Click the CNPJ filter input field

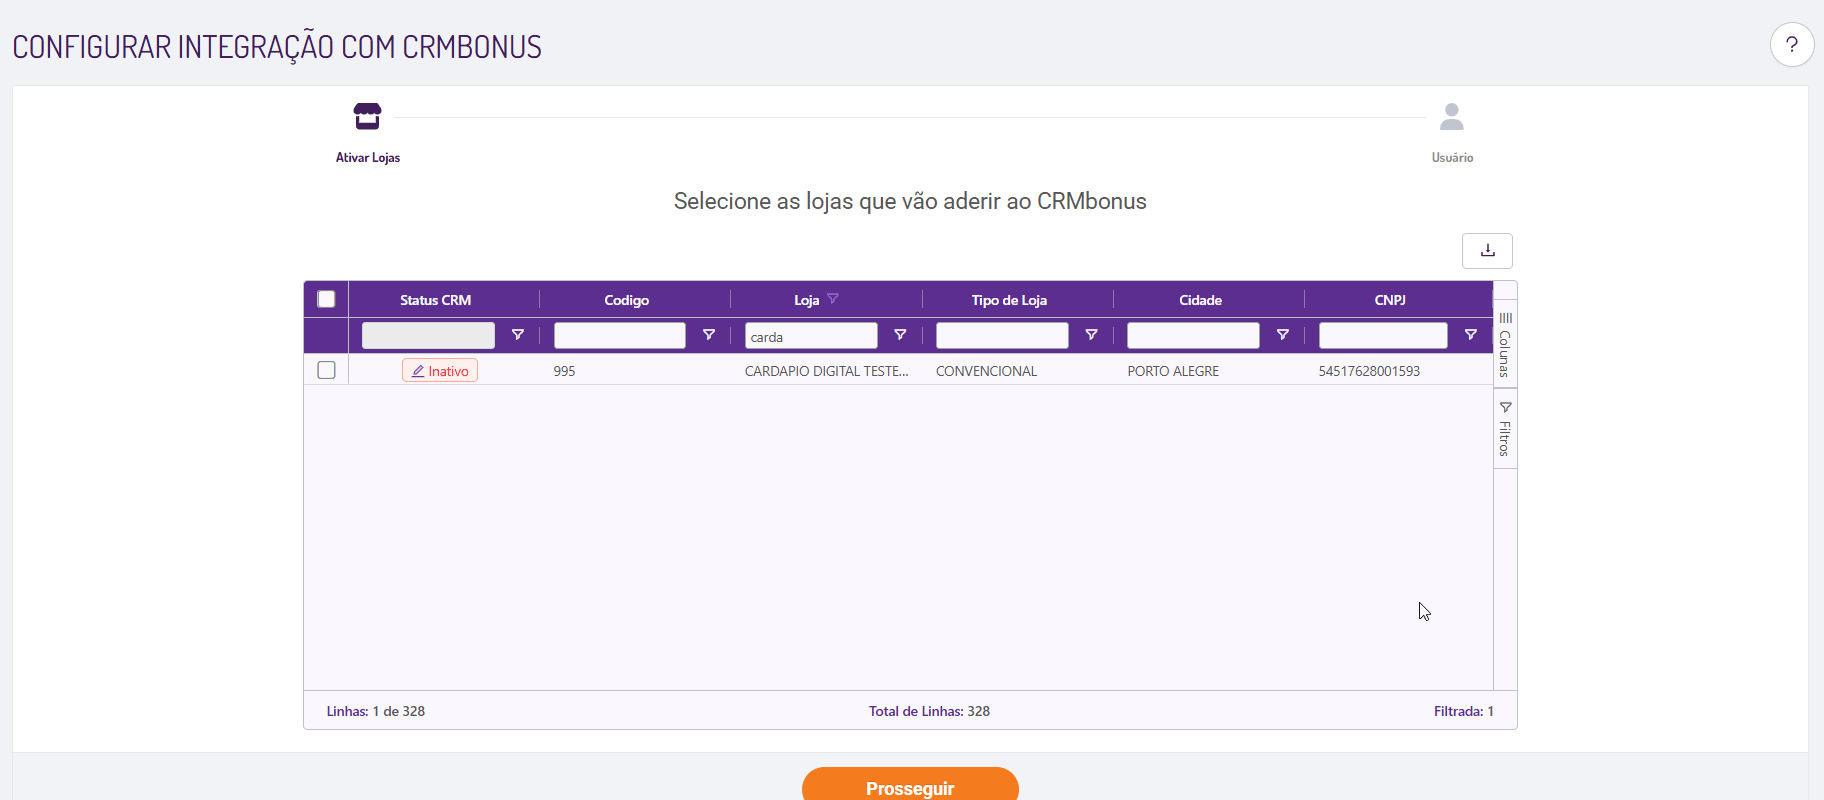point(1383,335)
